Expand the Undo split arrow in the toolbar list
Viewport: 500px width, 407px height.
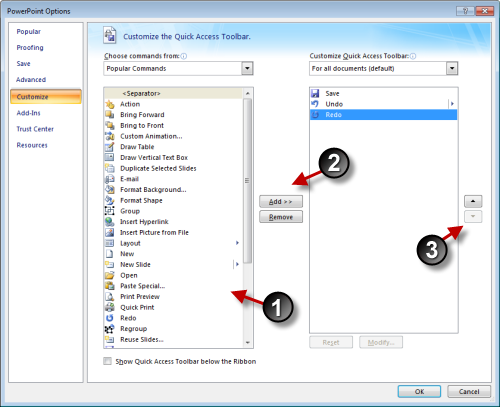click(452, 104)
